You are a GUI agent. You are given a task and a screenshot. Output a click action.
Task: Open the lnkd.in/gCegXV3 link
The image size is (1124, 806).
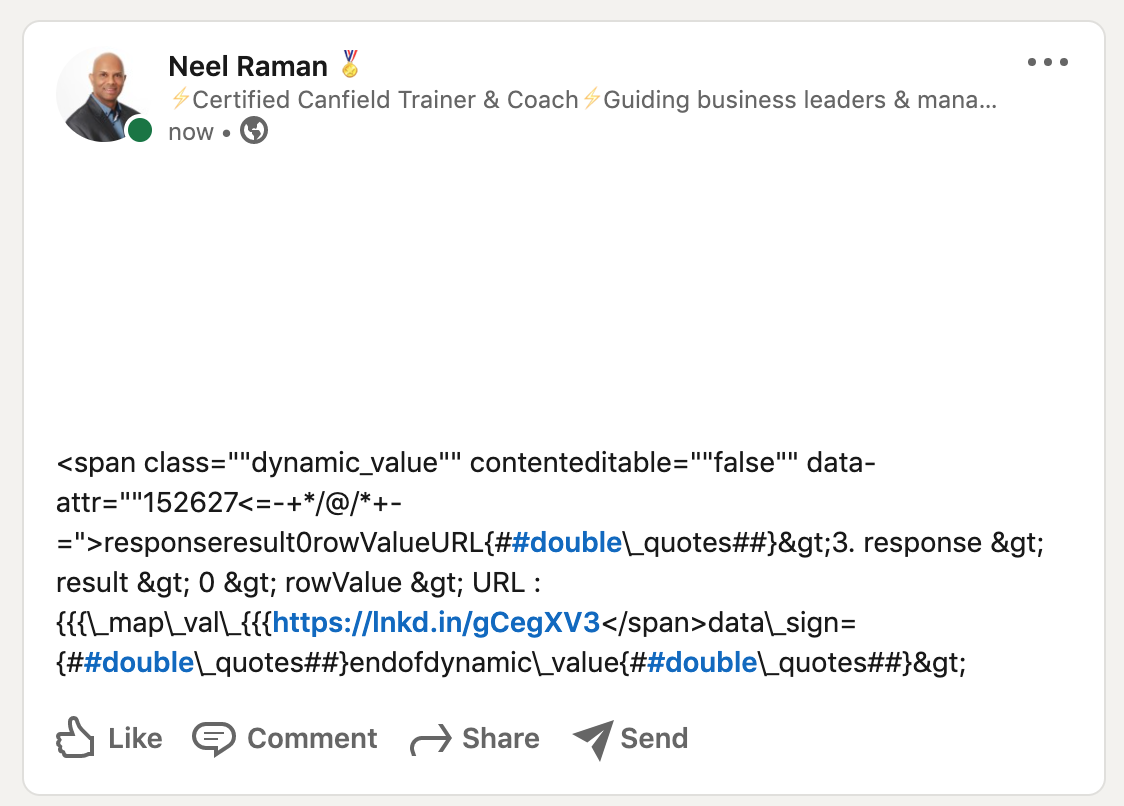click(x=436, y=622)
